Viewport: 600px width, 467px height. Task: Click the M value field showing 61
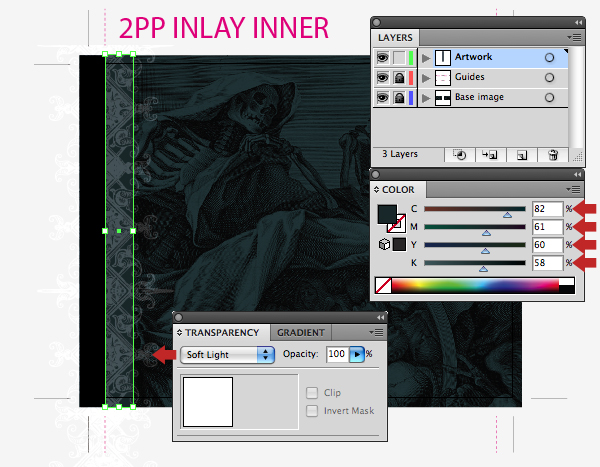pos(547,227)
